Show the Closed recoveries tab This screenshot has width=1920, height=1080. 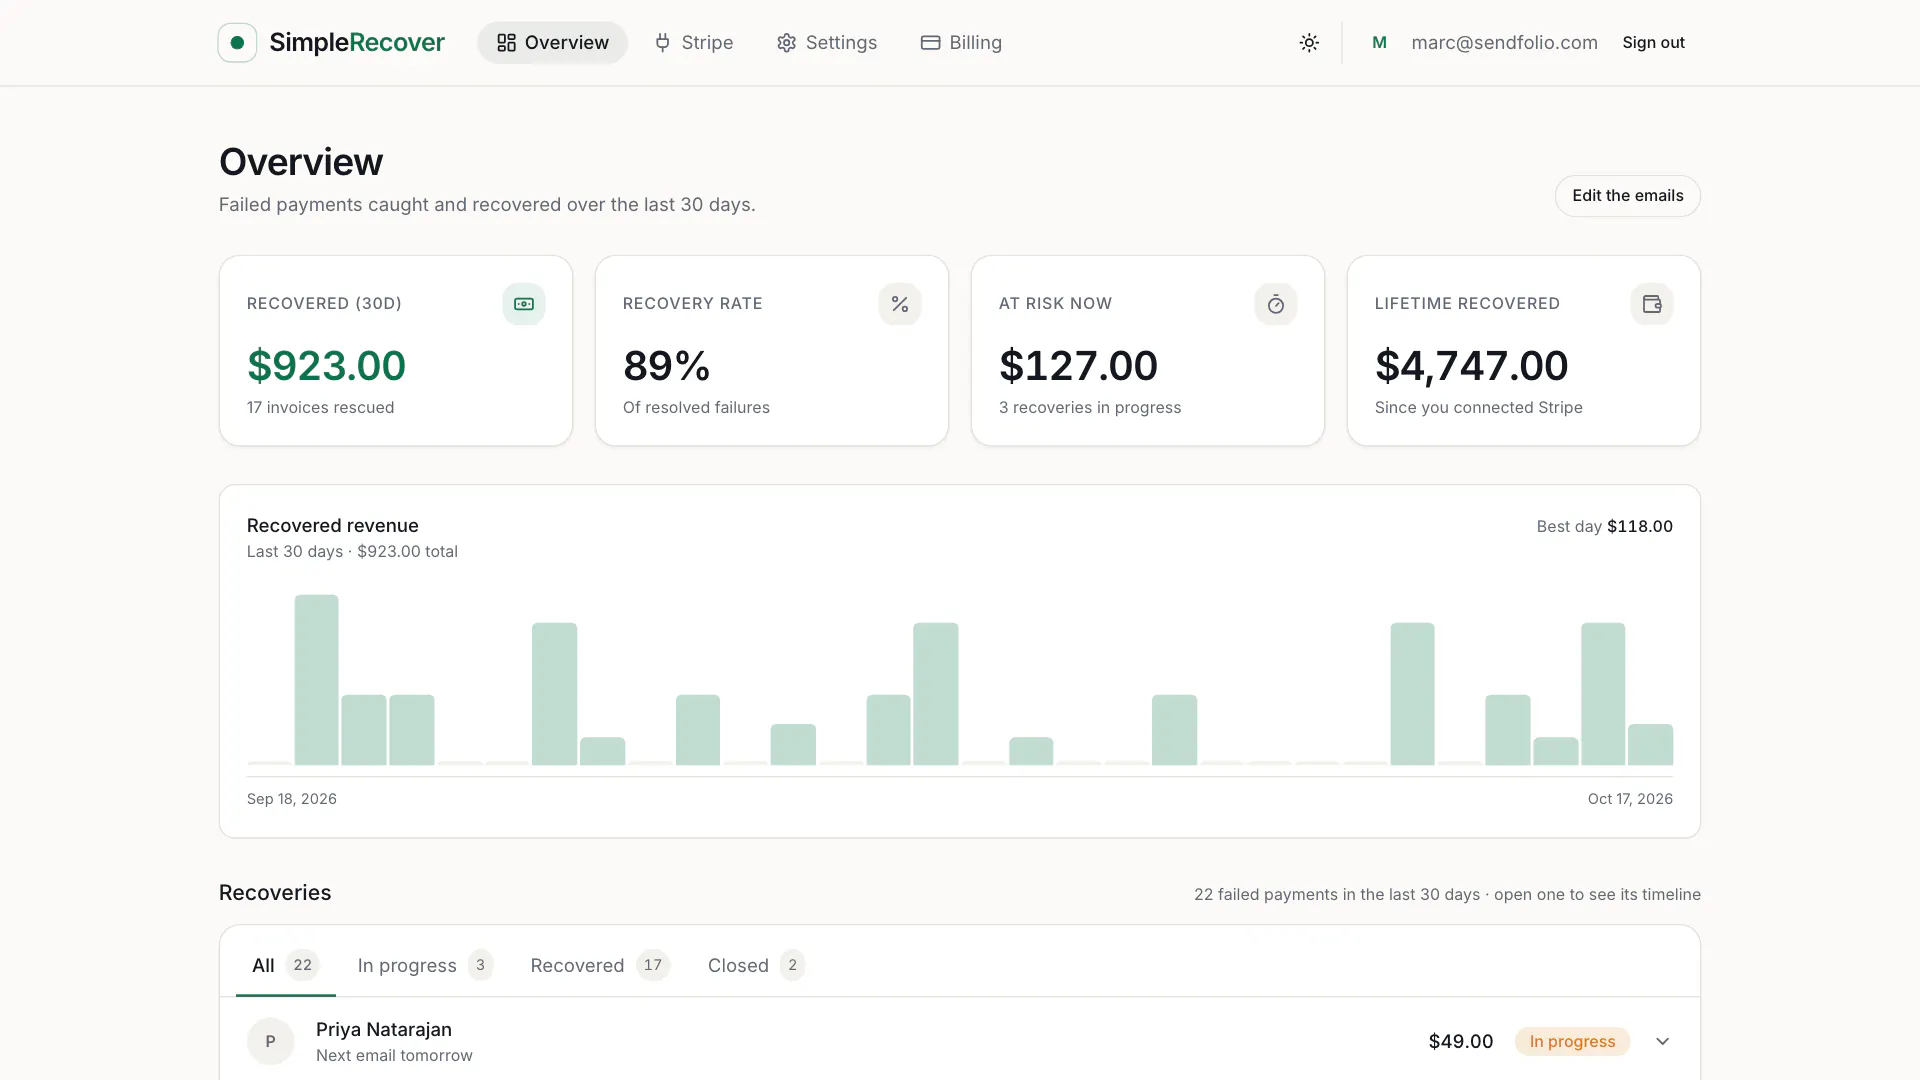[756, 965]
